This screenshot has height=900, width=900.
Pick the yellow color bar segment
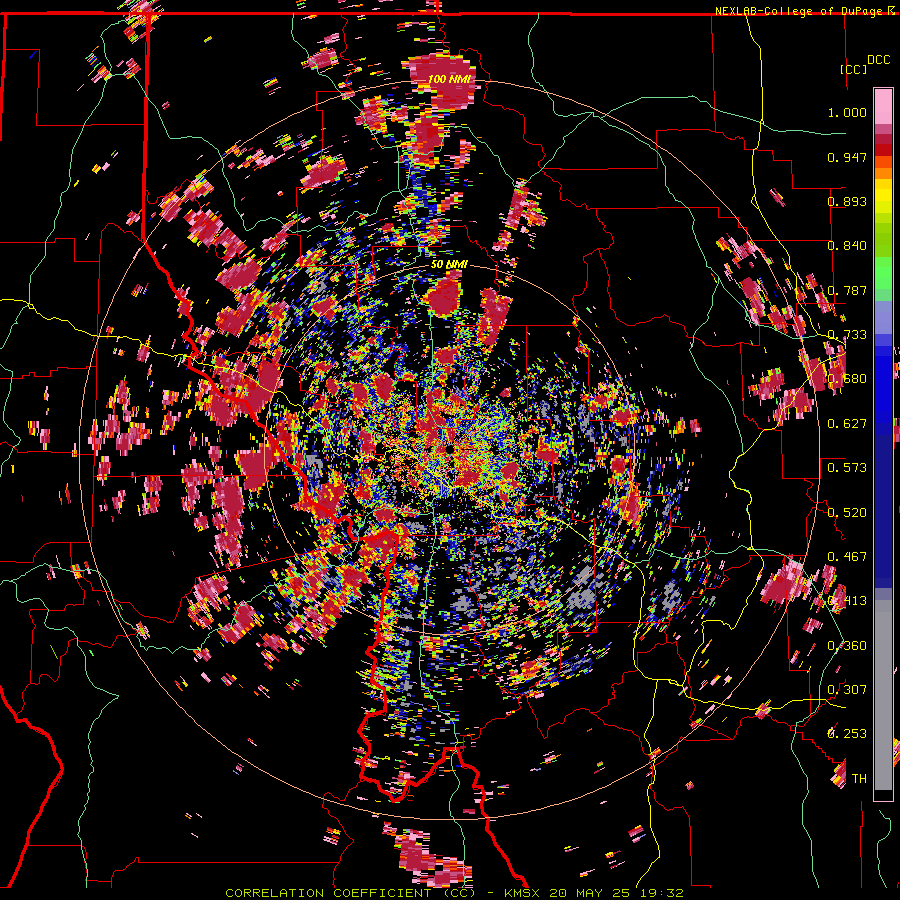pyautogui.click(x=883, y=197)
